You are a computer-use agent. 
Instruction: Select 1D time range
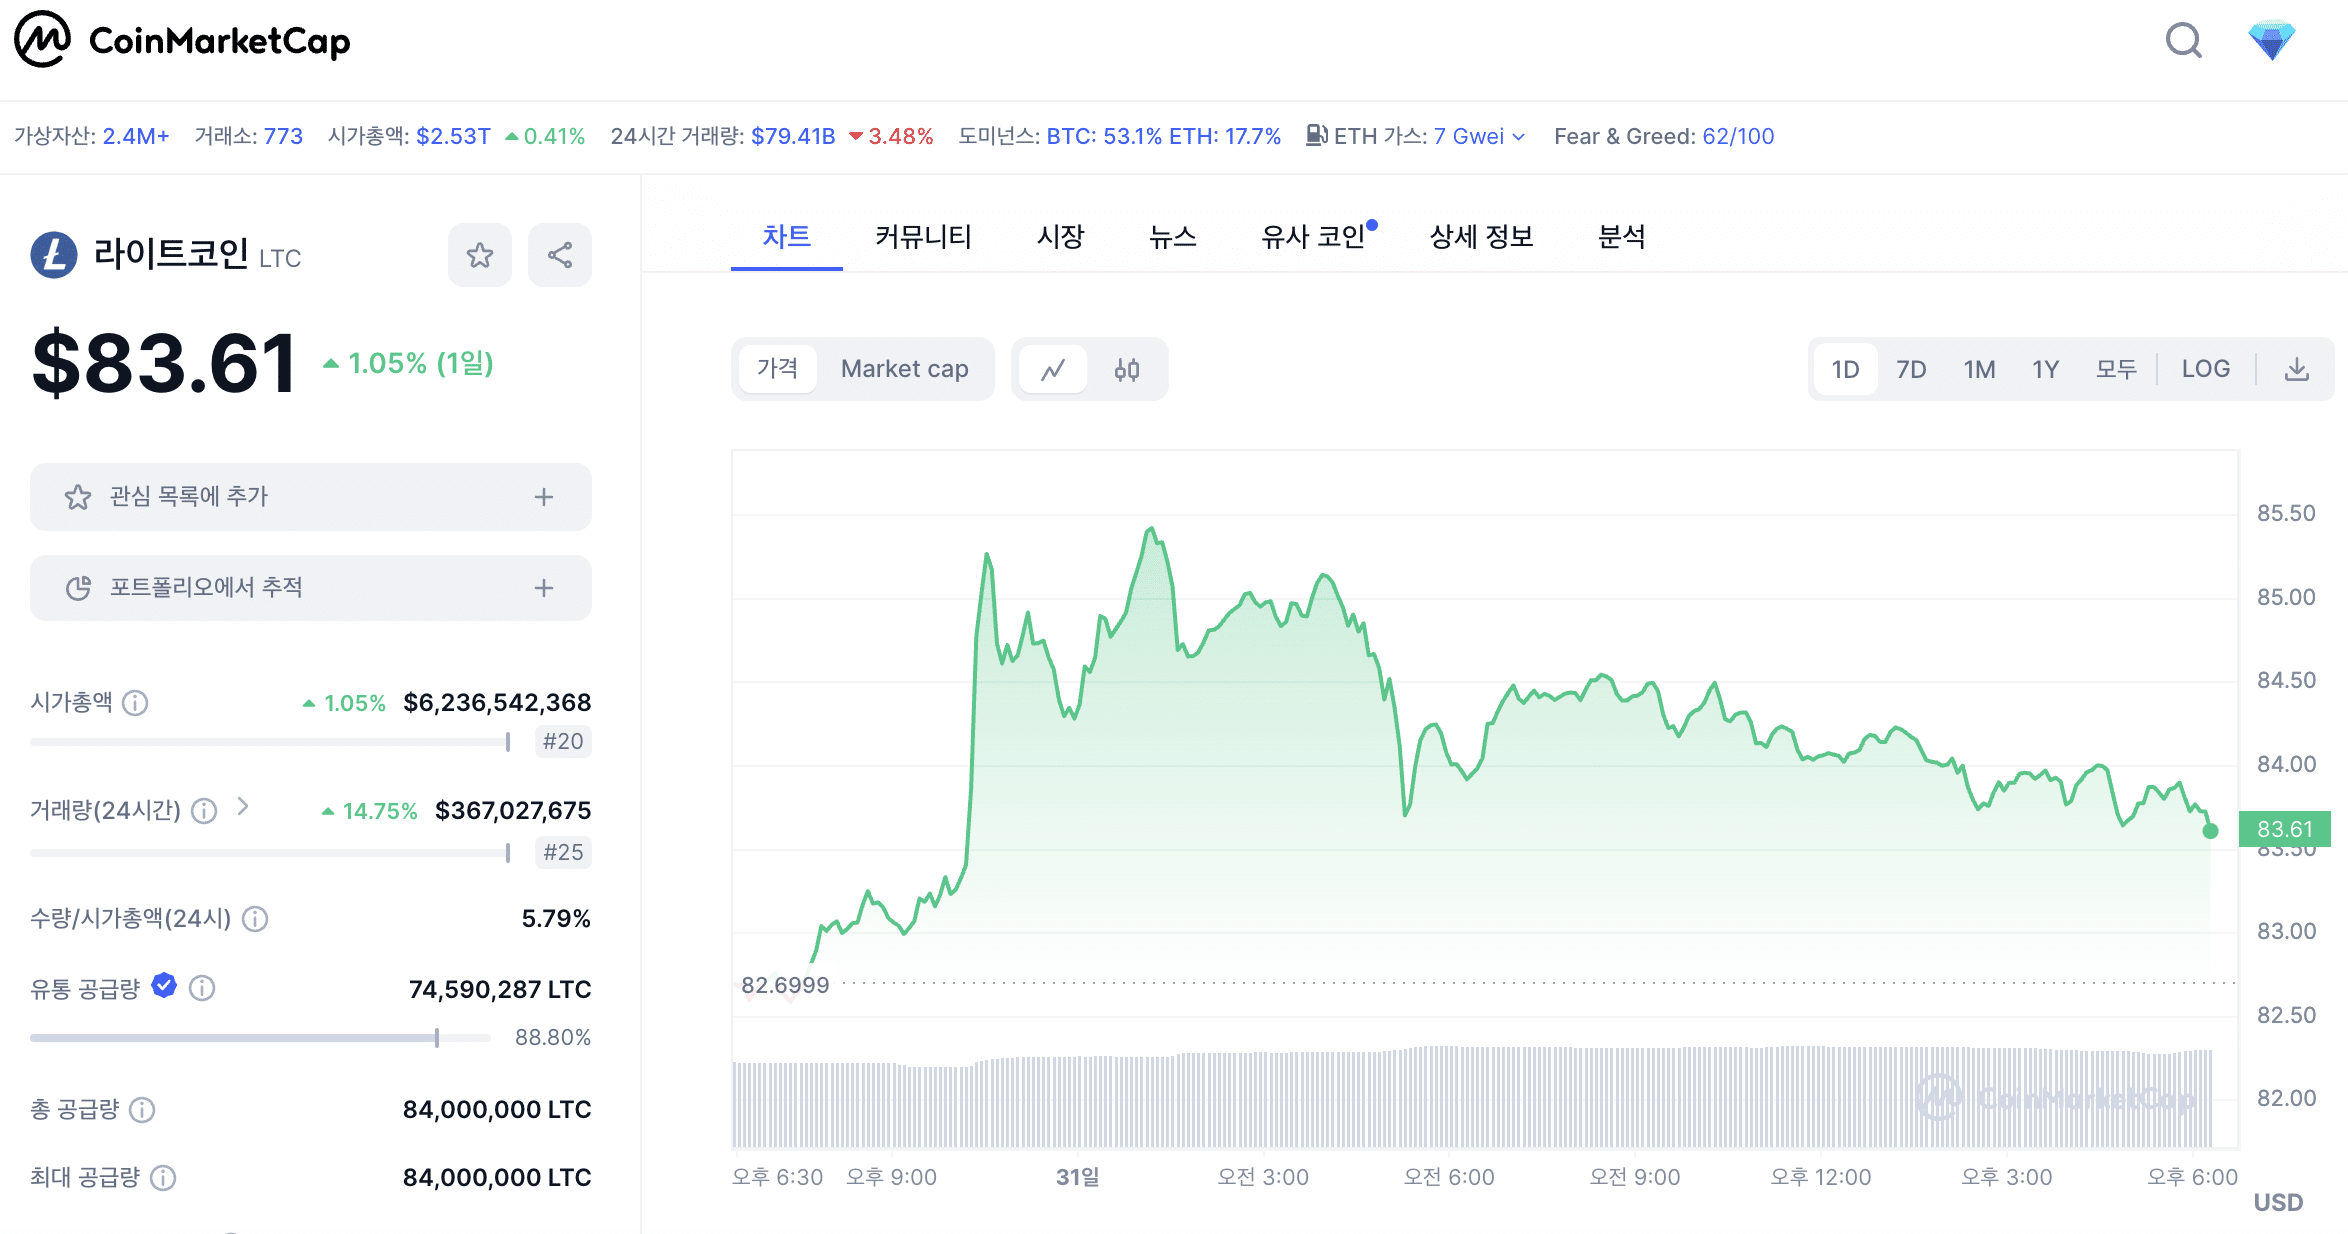tap(1845, 370)
